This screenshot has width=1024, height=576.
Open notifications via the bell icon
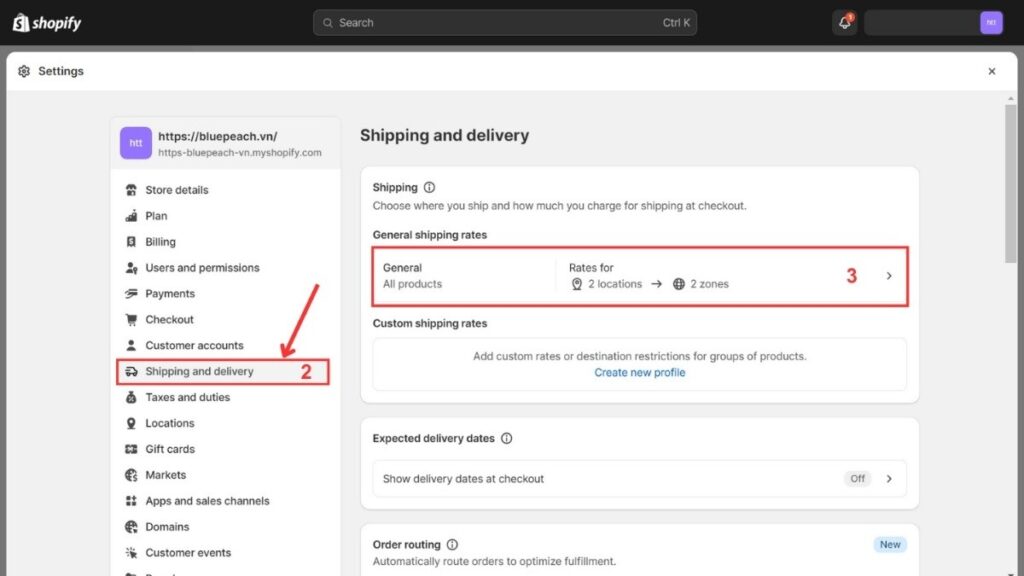pos(843,22)
